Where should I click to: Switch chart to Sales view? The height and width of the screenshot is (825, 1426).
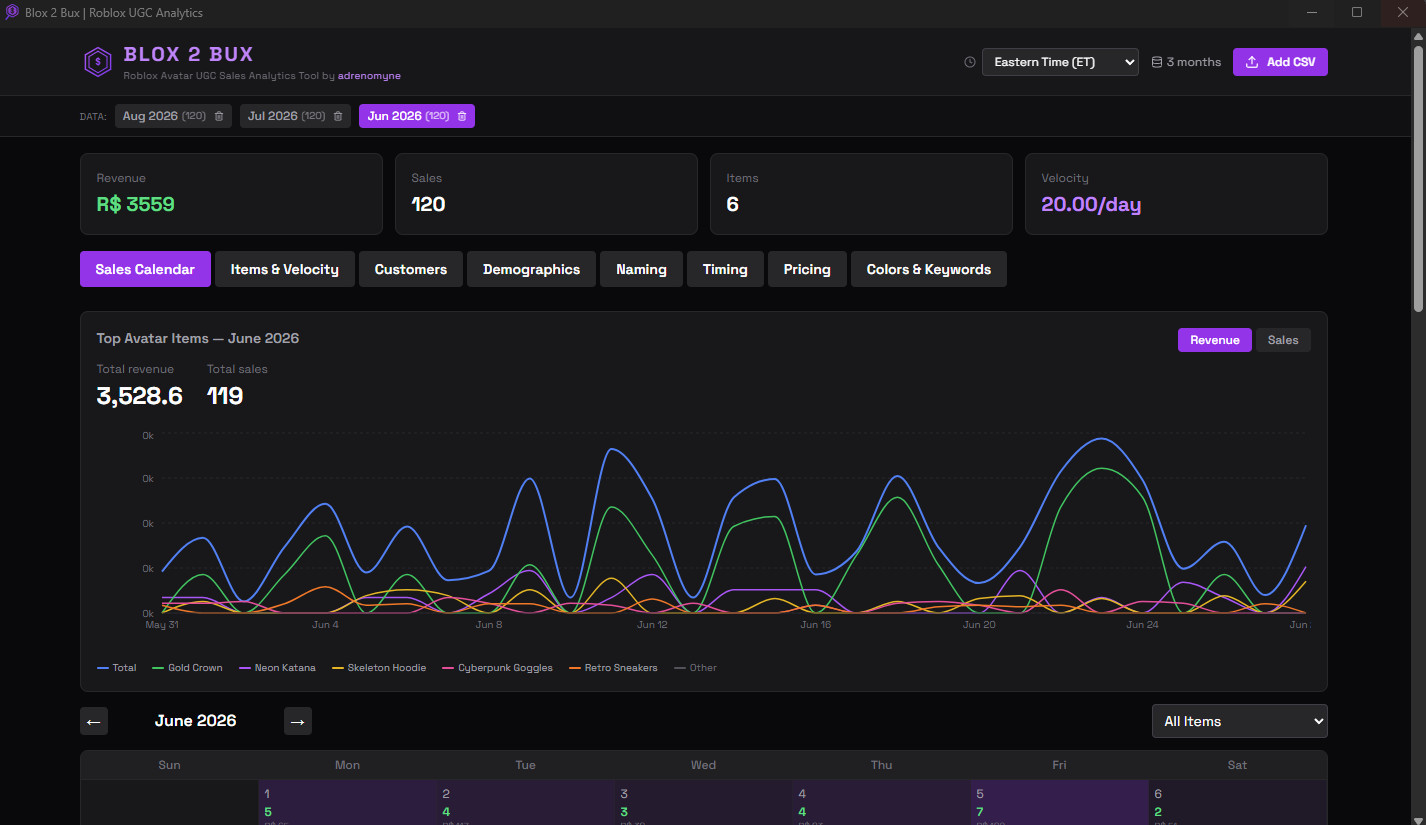coord(1283,340)
